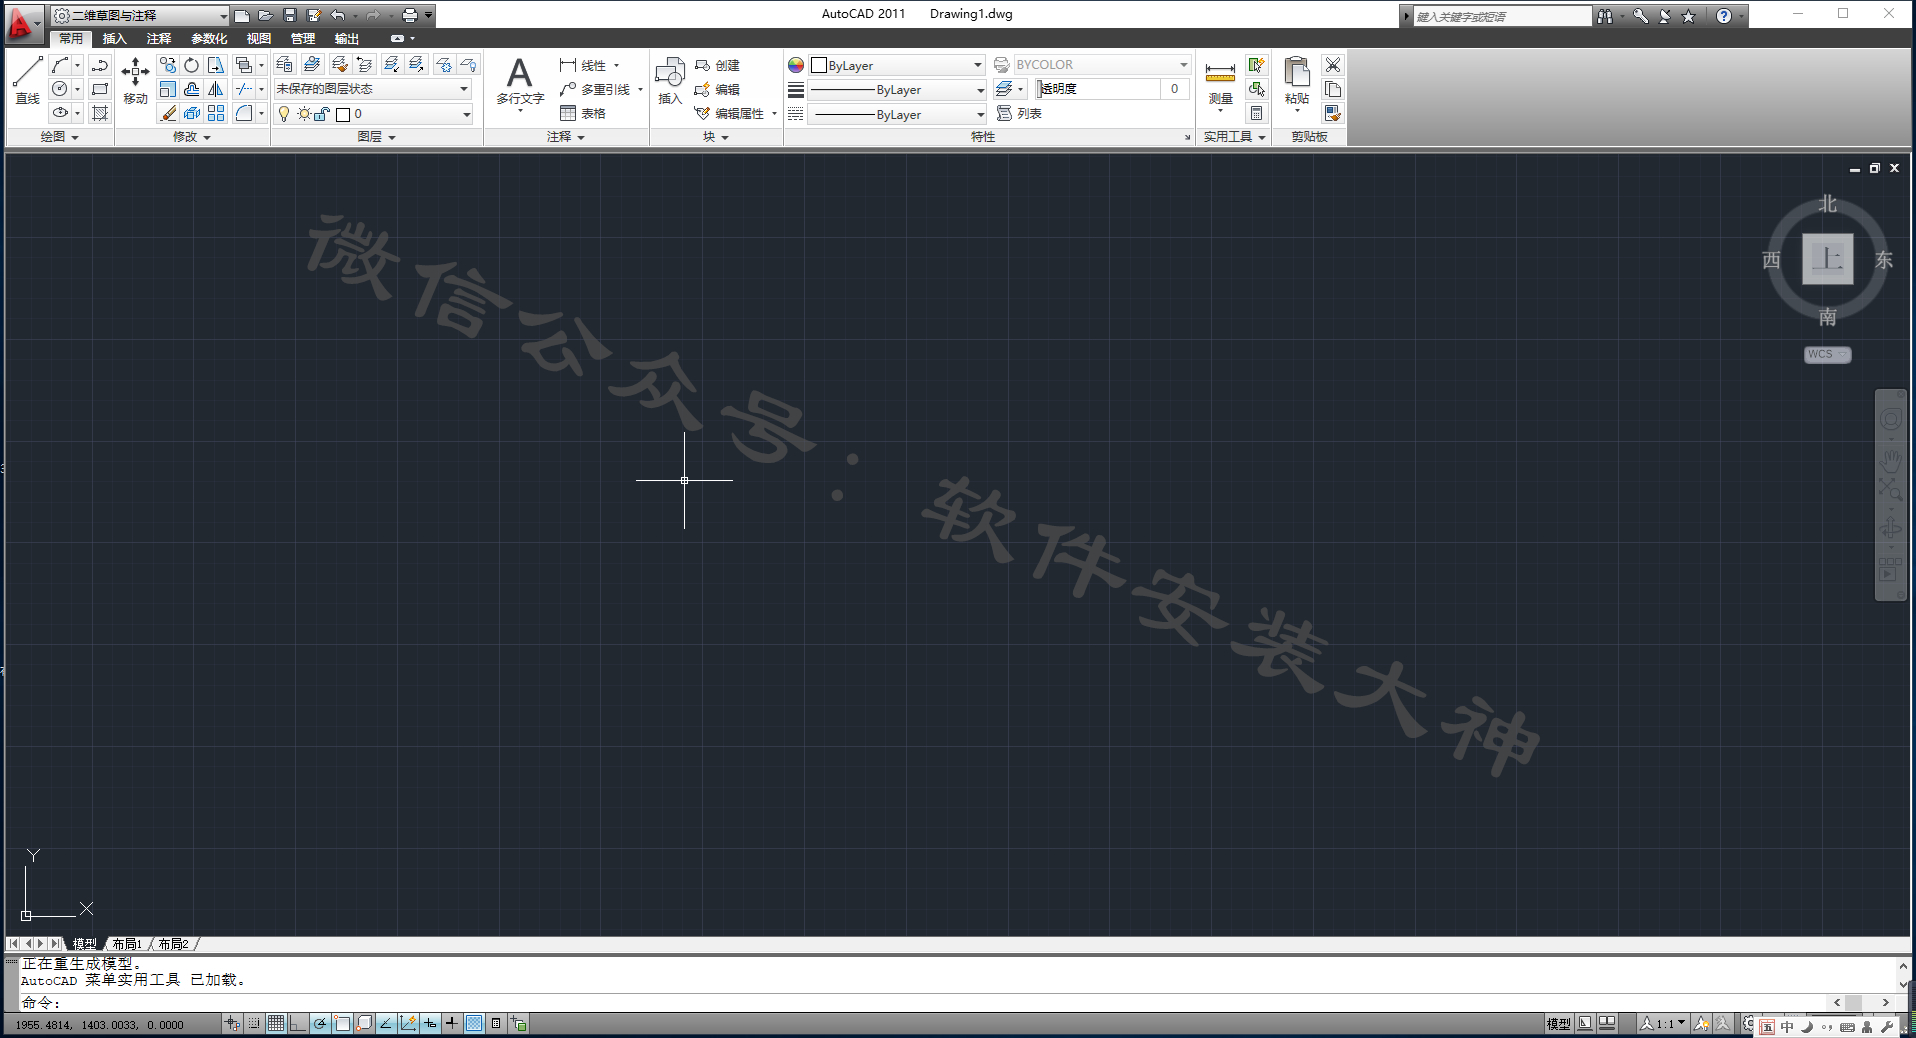1916x1038 pixels.
Task: Toggle Transparency display in status bar
Action: [474, 1023]
